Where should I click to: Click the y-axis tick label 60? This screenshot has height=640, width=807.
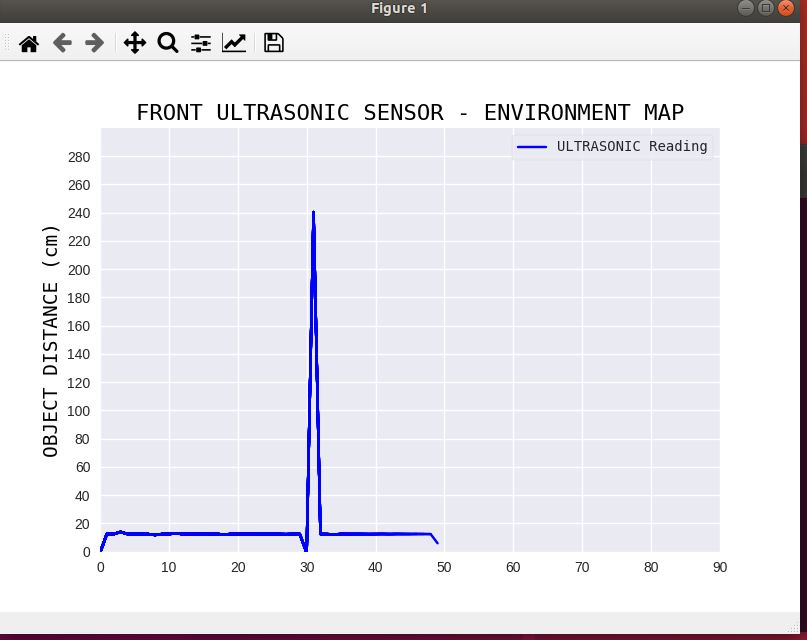pos(83,467)
